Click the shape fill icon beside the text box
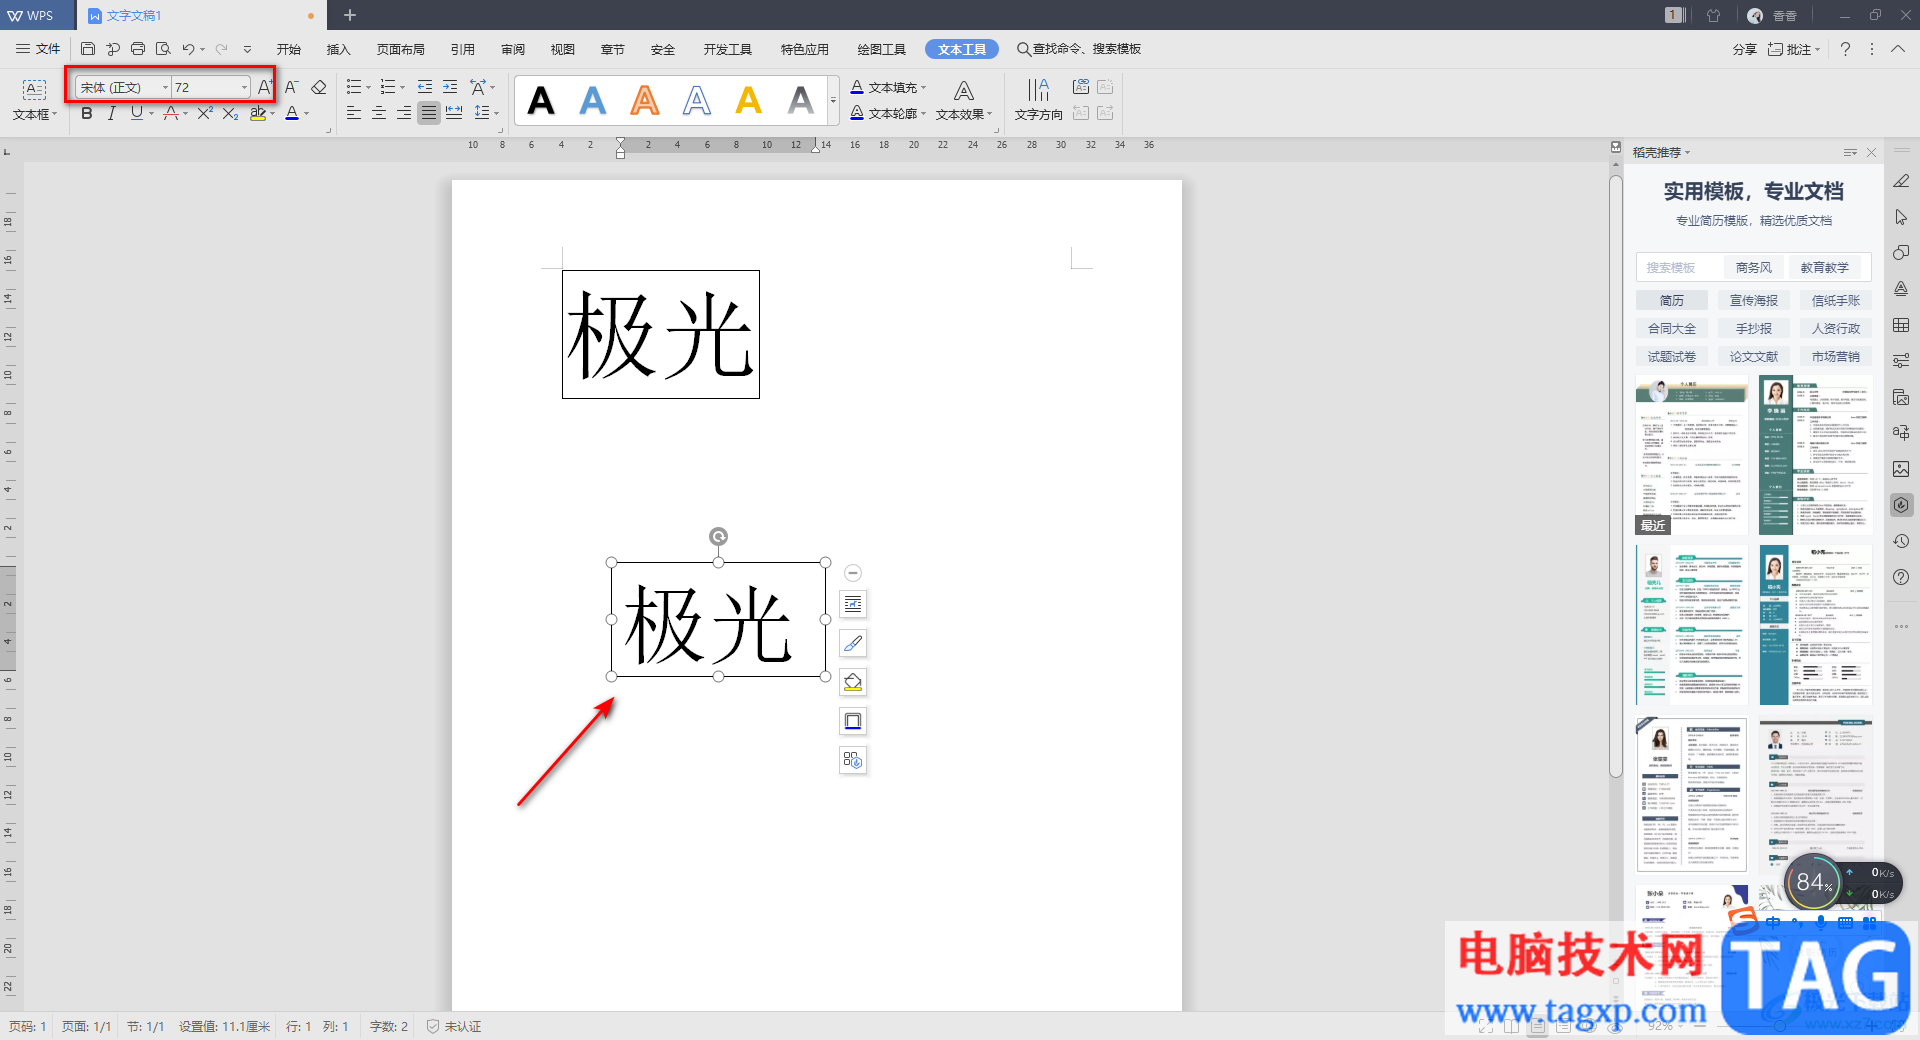 point(853,682)
